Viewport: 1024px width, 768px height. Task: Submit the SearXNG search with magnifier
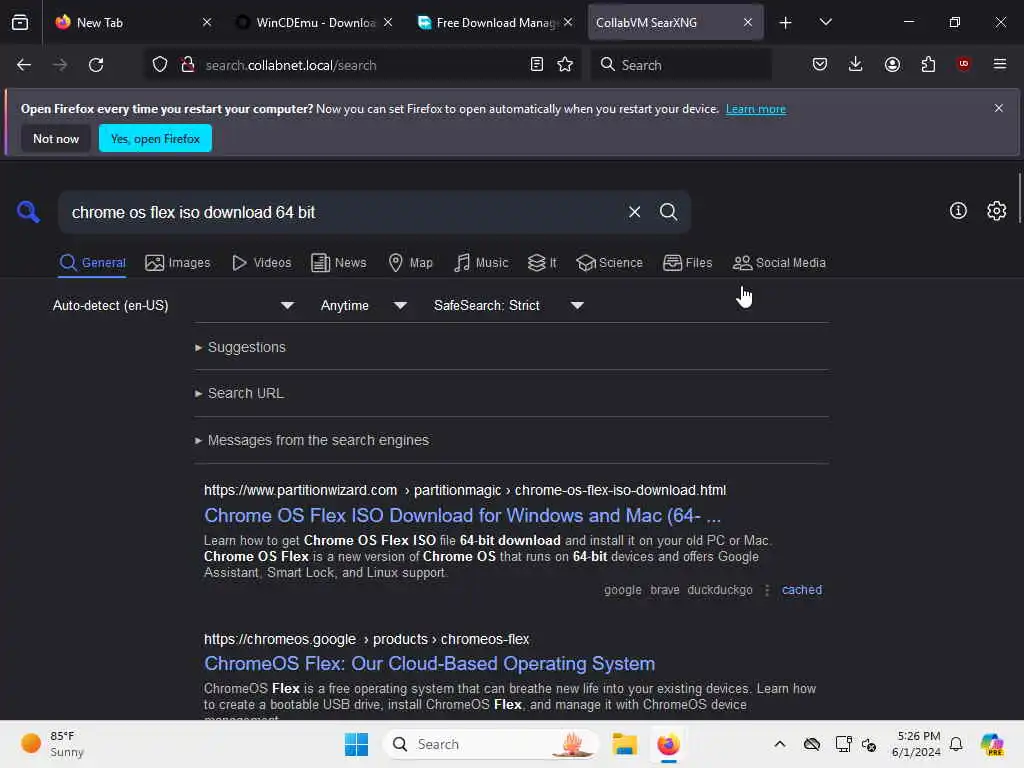pyautogui.click(x=669, y=212)
